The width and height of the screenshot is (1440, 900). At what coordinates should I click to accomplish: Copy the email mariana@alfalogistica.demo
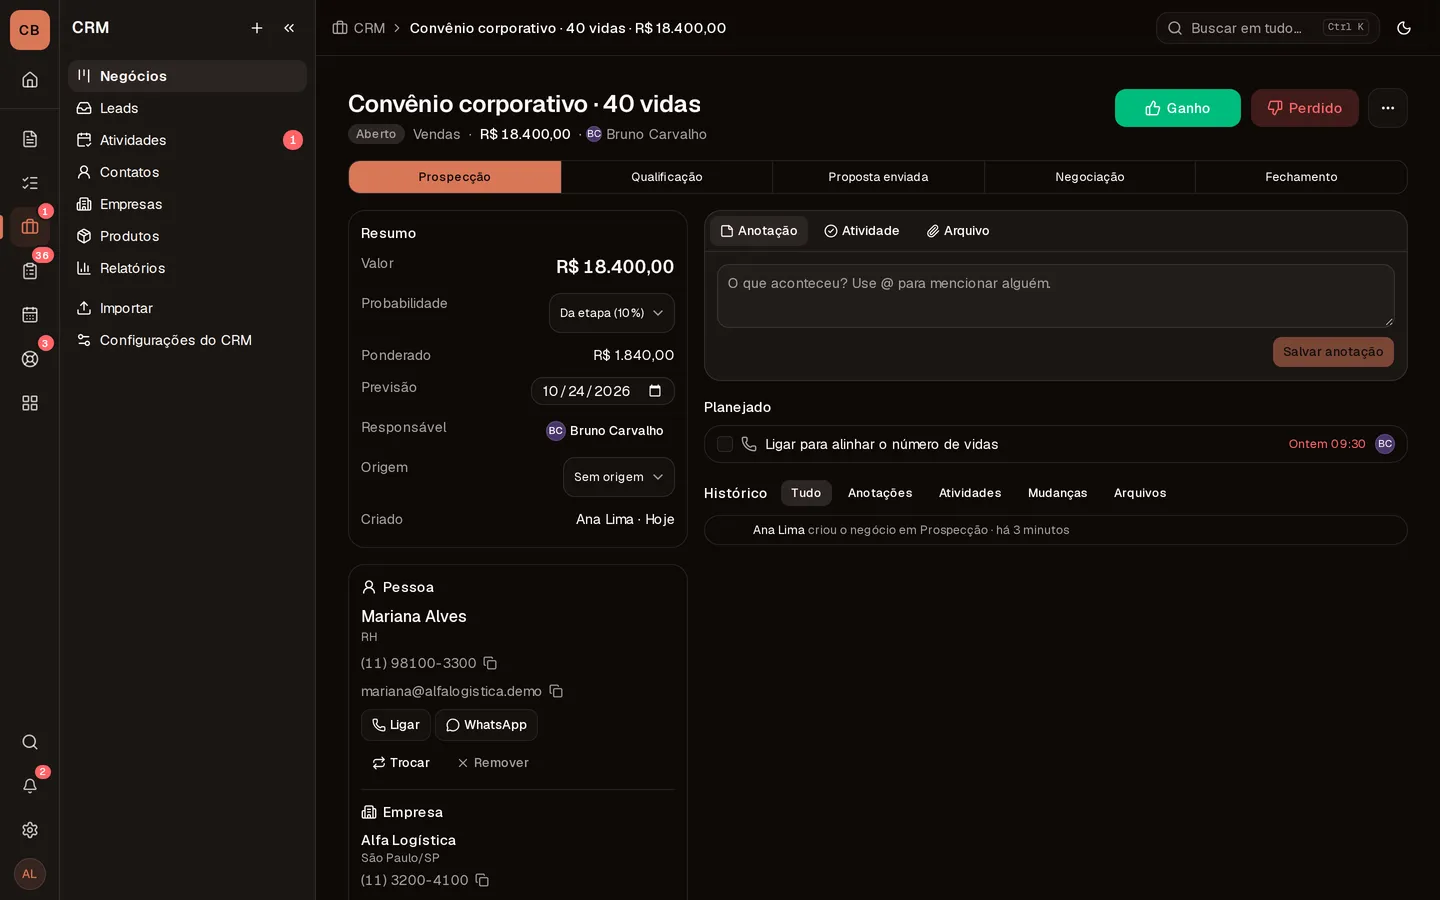pyautogui.click(x=556, y=691)
